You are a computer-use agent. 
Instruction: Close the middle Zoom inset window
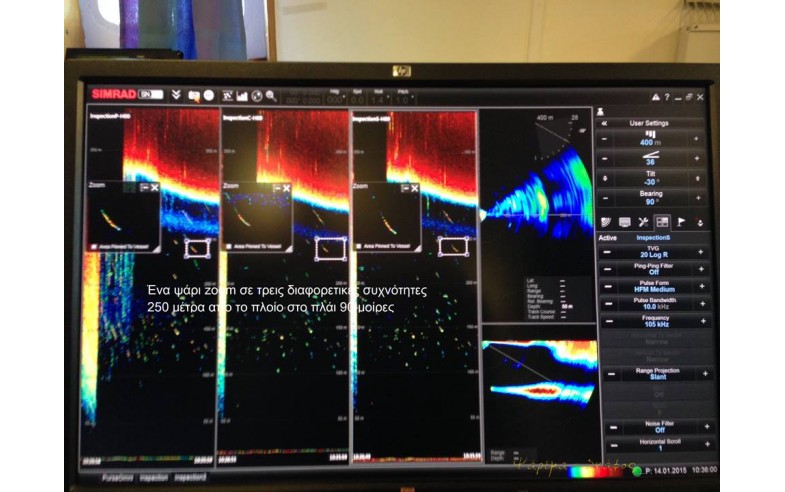286,188
